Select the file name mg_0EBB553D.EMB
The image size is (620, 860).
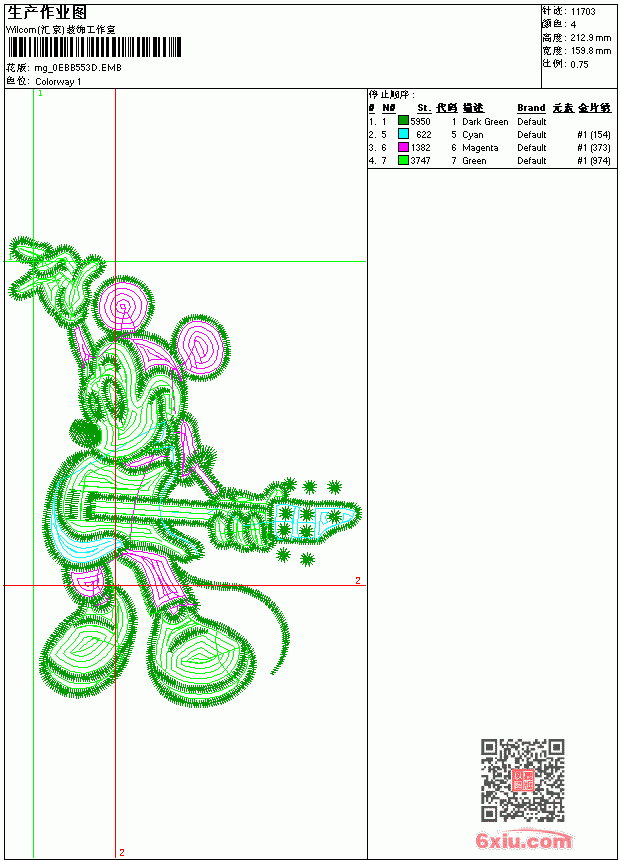78,68
